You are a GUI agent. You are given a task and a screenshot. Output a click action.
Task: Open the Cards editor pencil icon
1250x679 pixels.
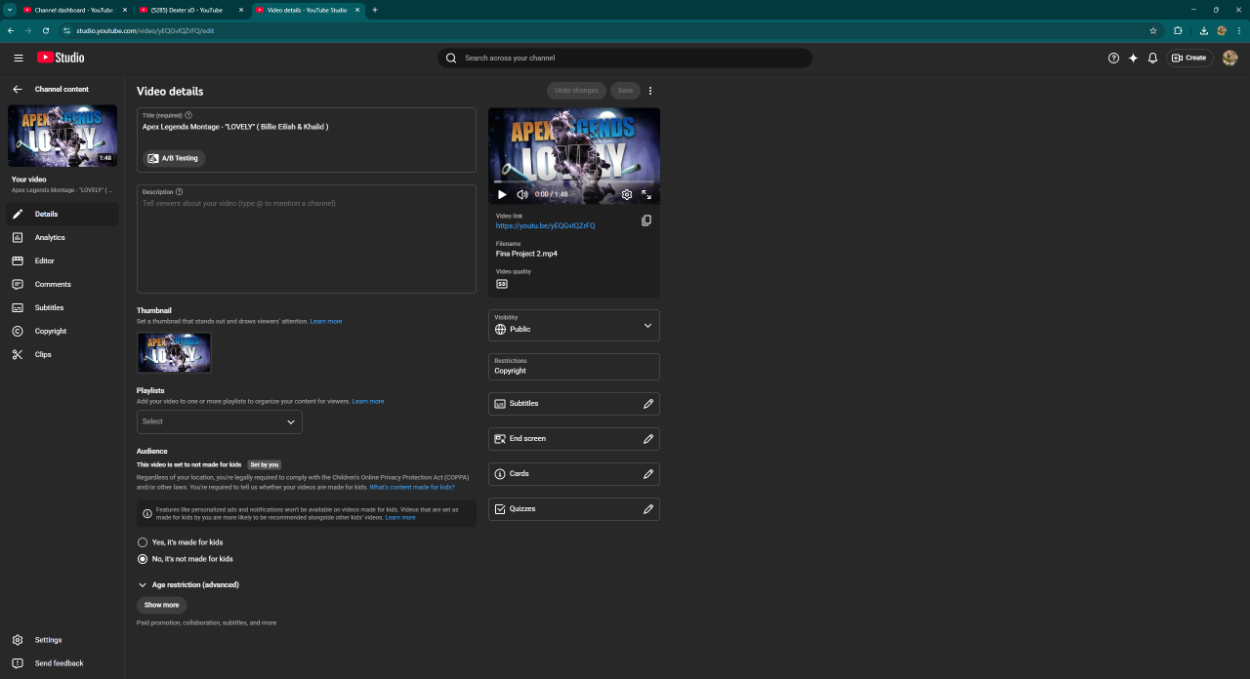[648, 474]
